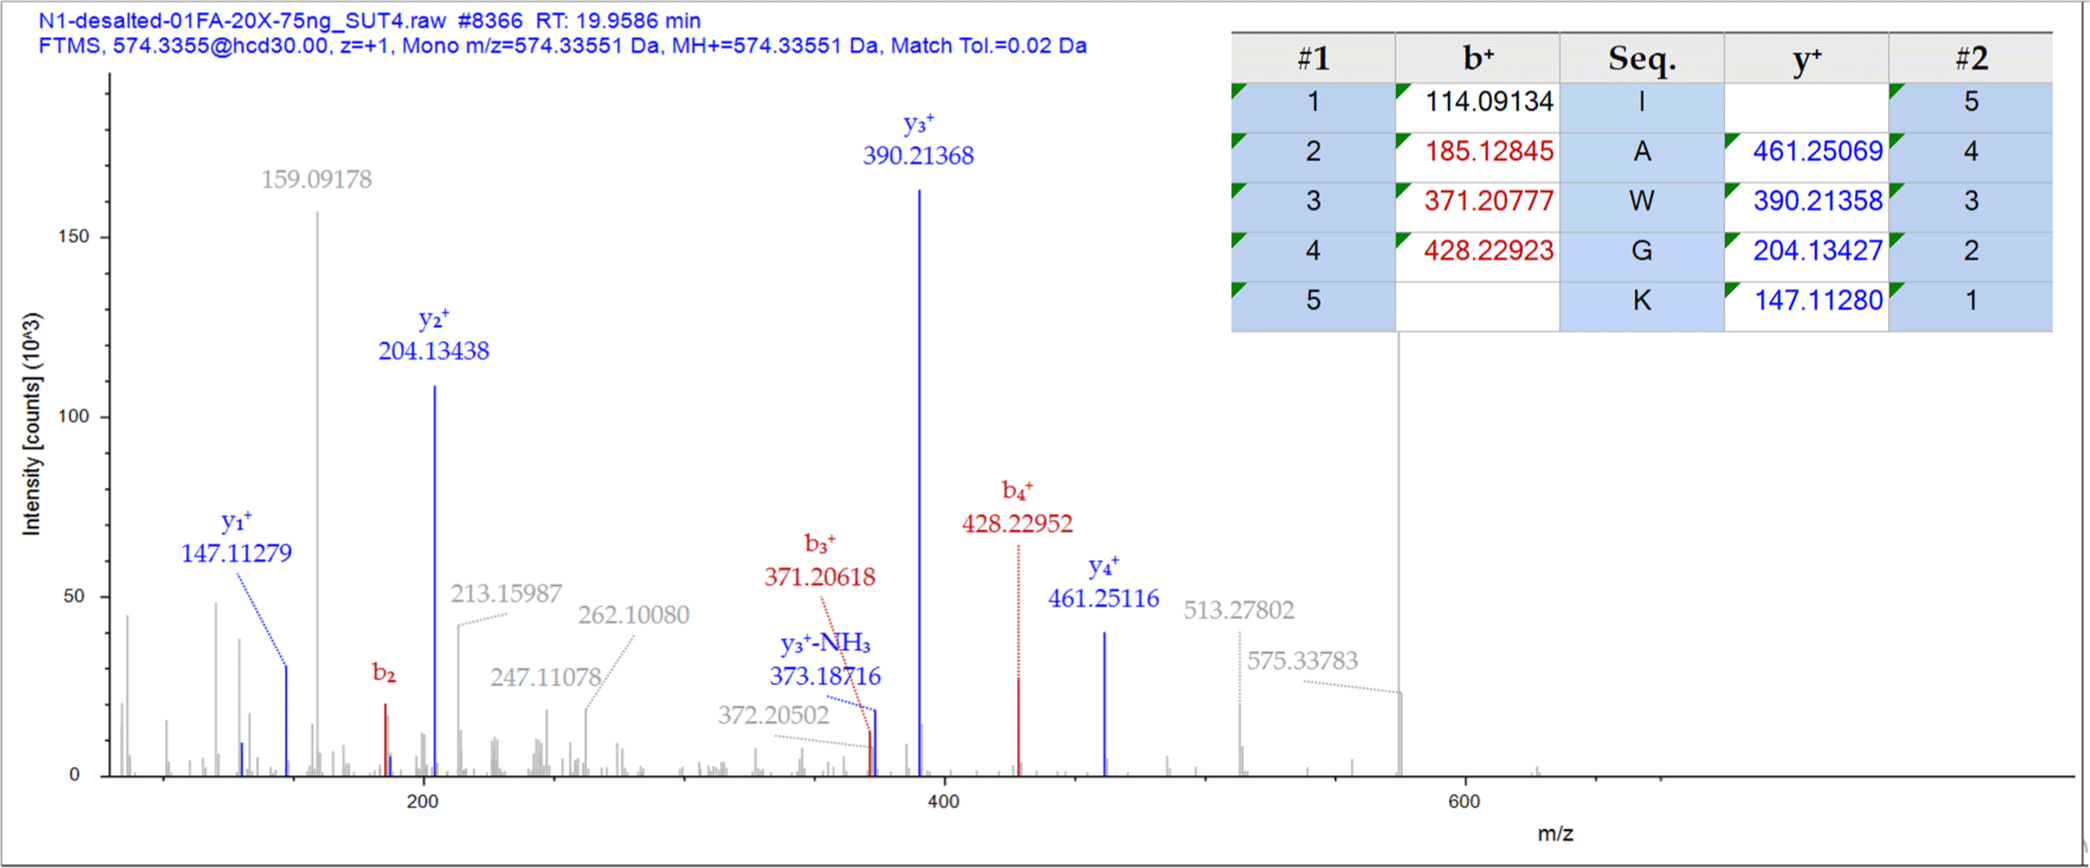This screenshot has width=2090, height=868.
Task: Click the y3+ peak label 390.21368
Action: pos(918,156)
